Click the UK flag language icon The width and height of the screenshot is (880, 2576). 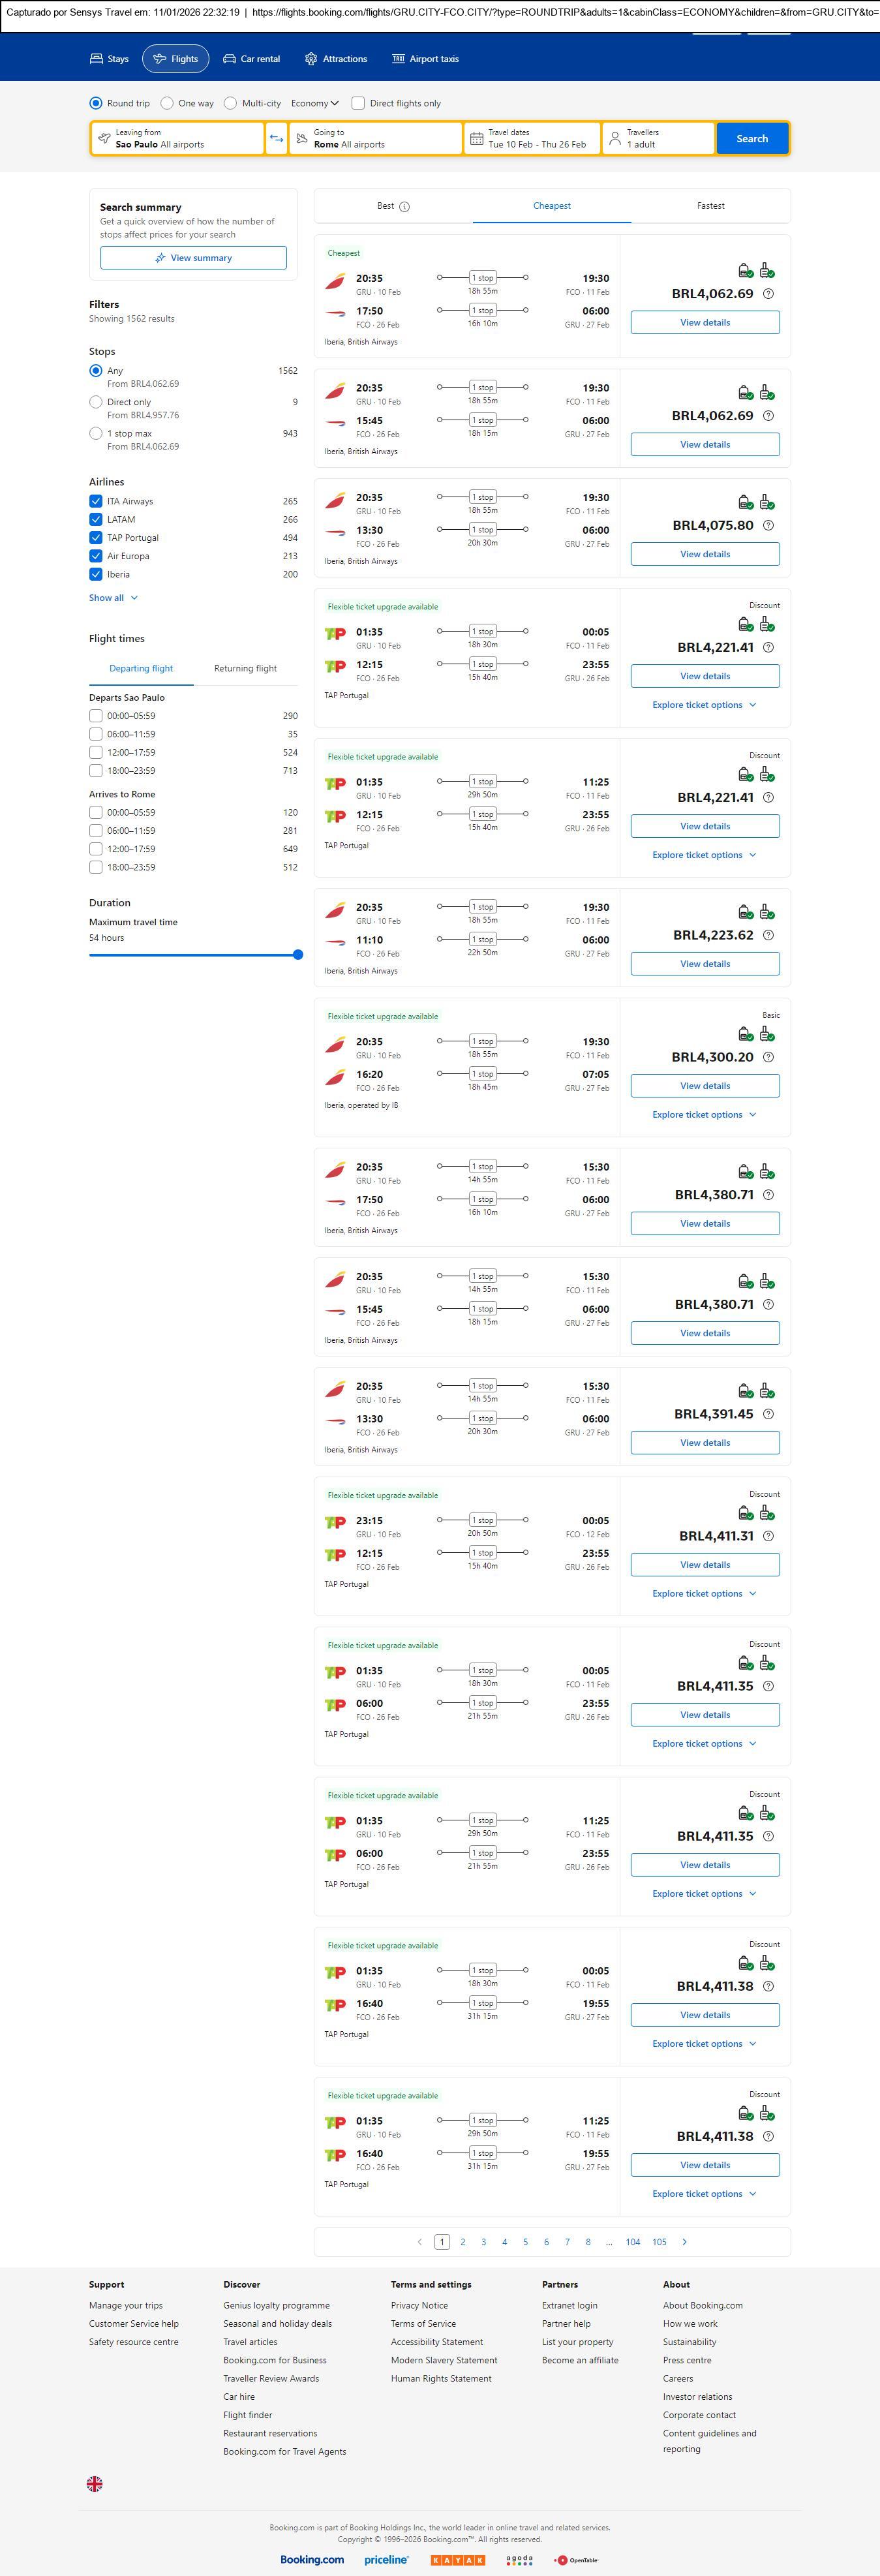click(x=95, y=2483)
